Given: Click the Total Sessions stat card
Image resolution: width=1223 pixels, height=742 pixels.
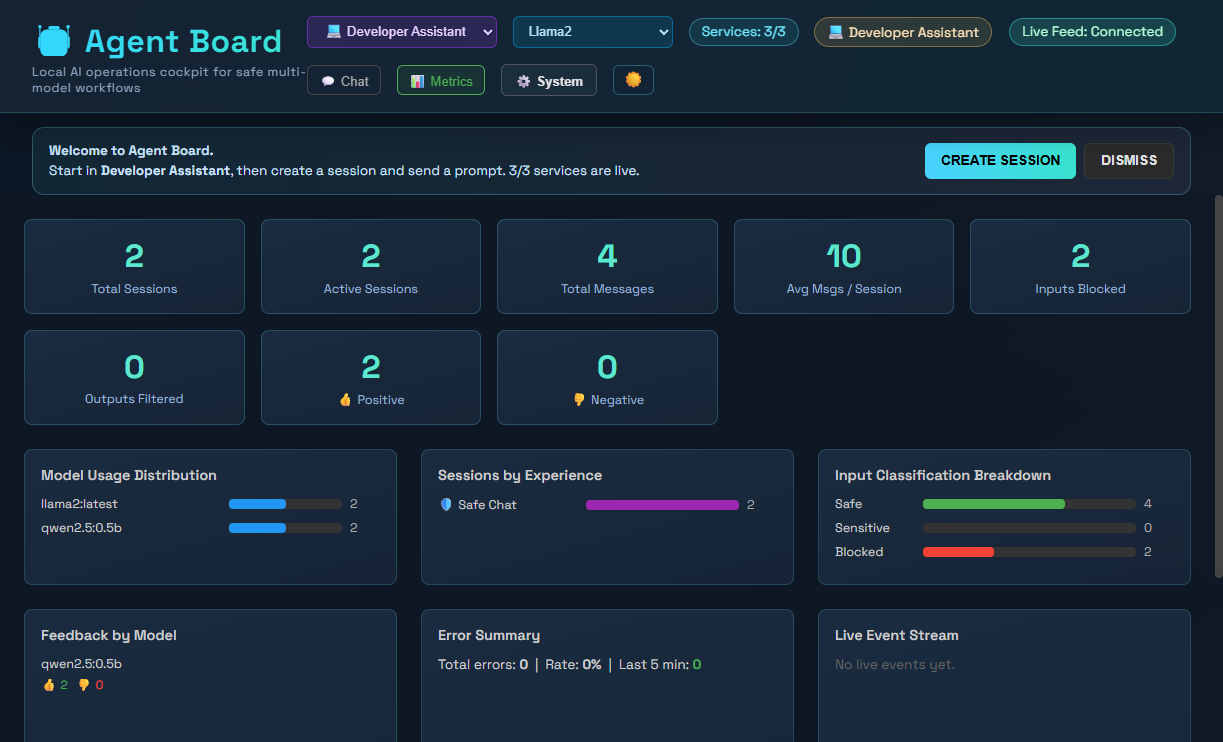Looking at the screenshot, I should coord(134,267).
